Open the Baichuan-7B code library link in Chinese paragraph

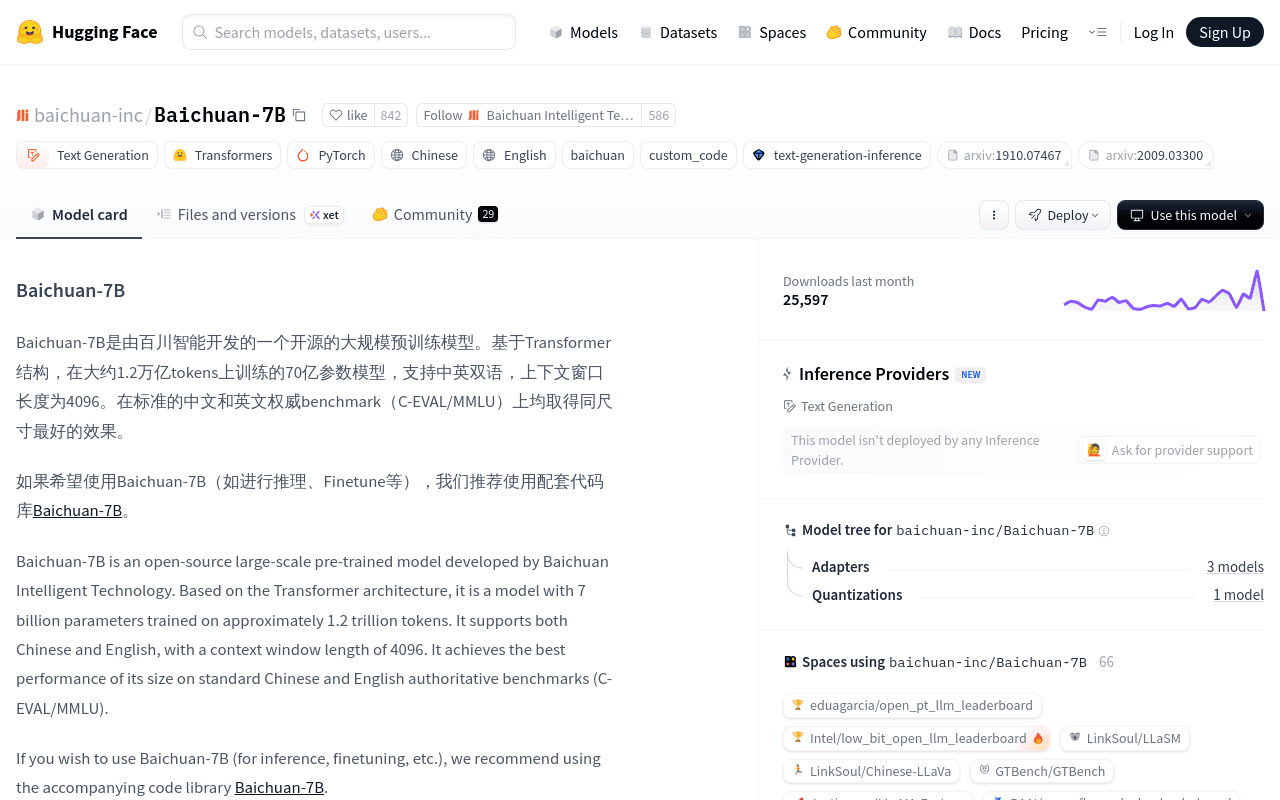(77, 510)
